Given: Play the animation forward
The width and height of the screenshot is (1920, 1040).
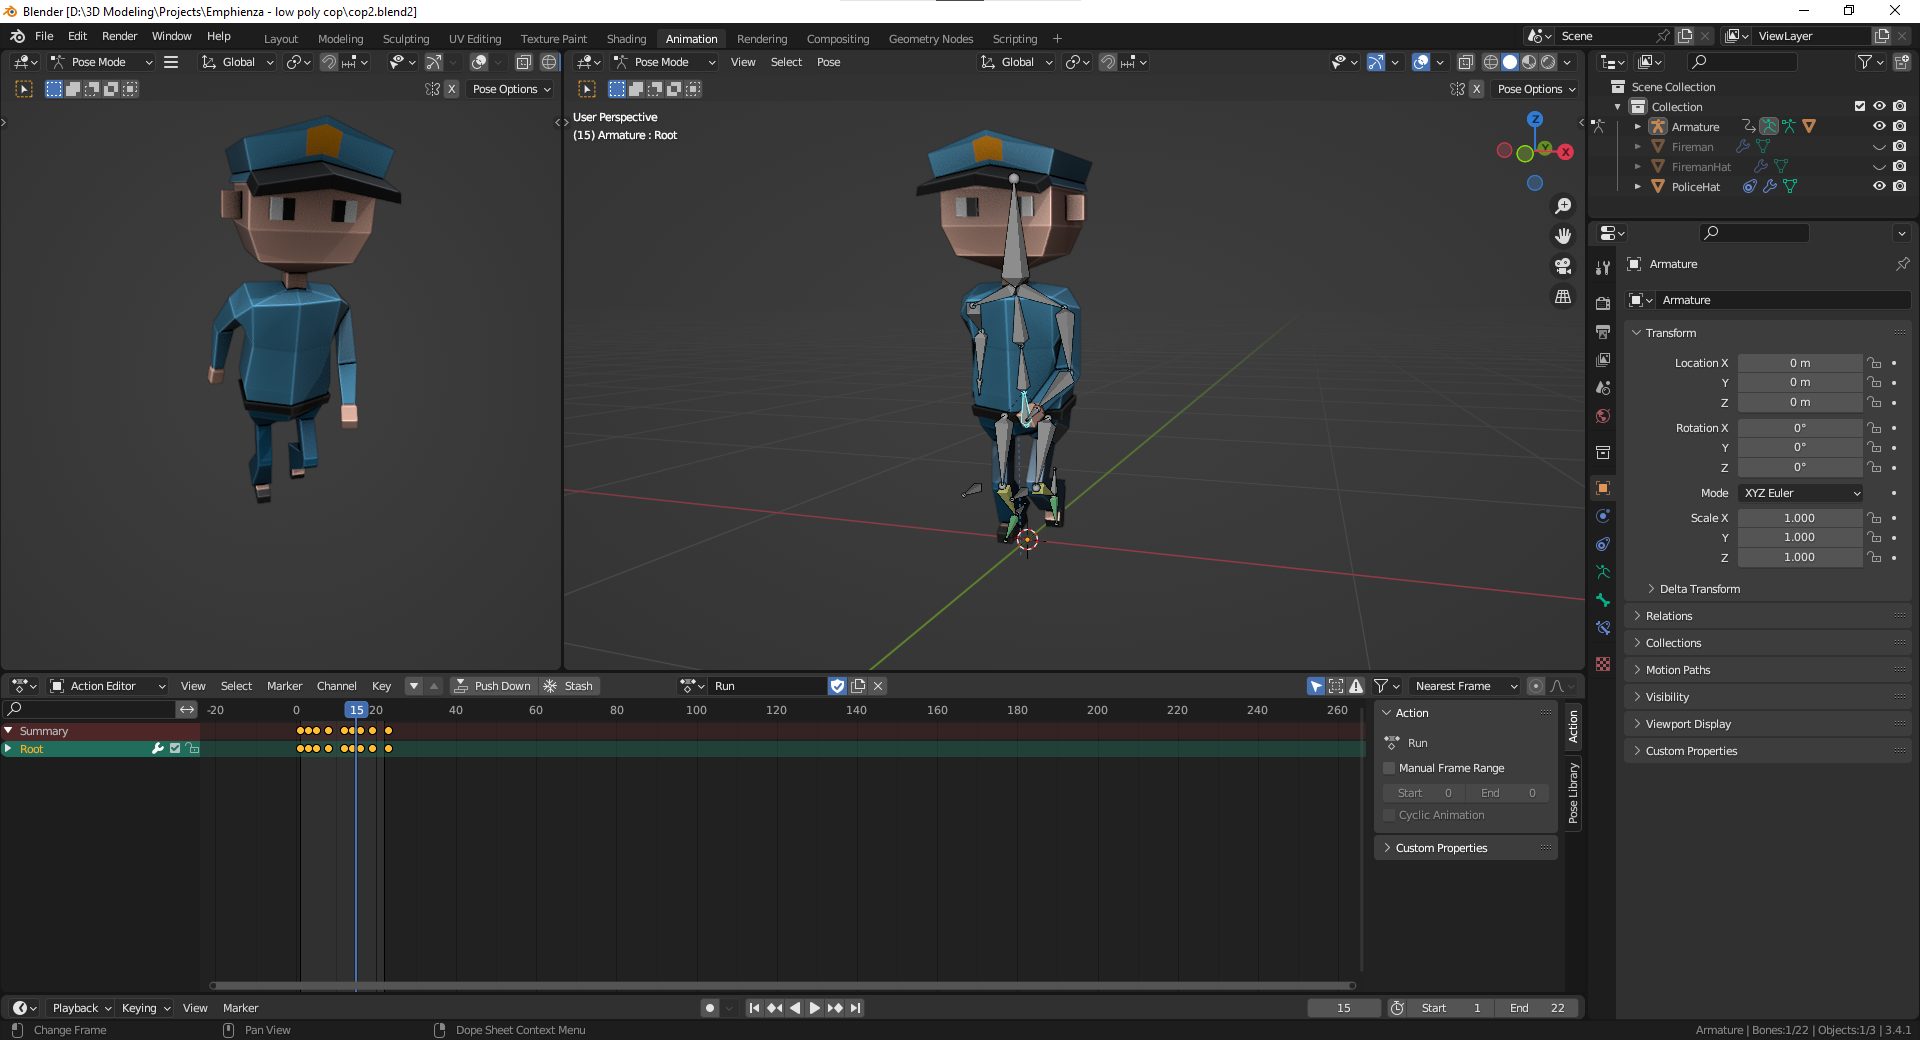Looking at the screenshot, I should point(814,1008).
